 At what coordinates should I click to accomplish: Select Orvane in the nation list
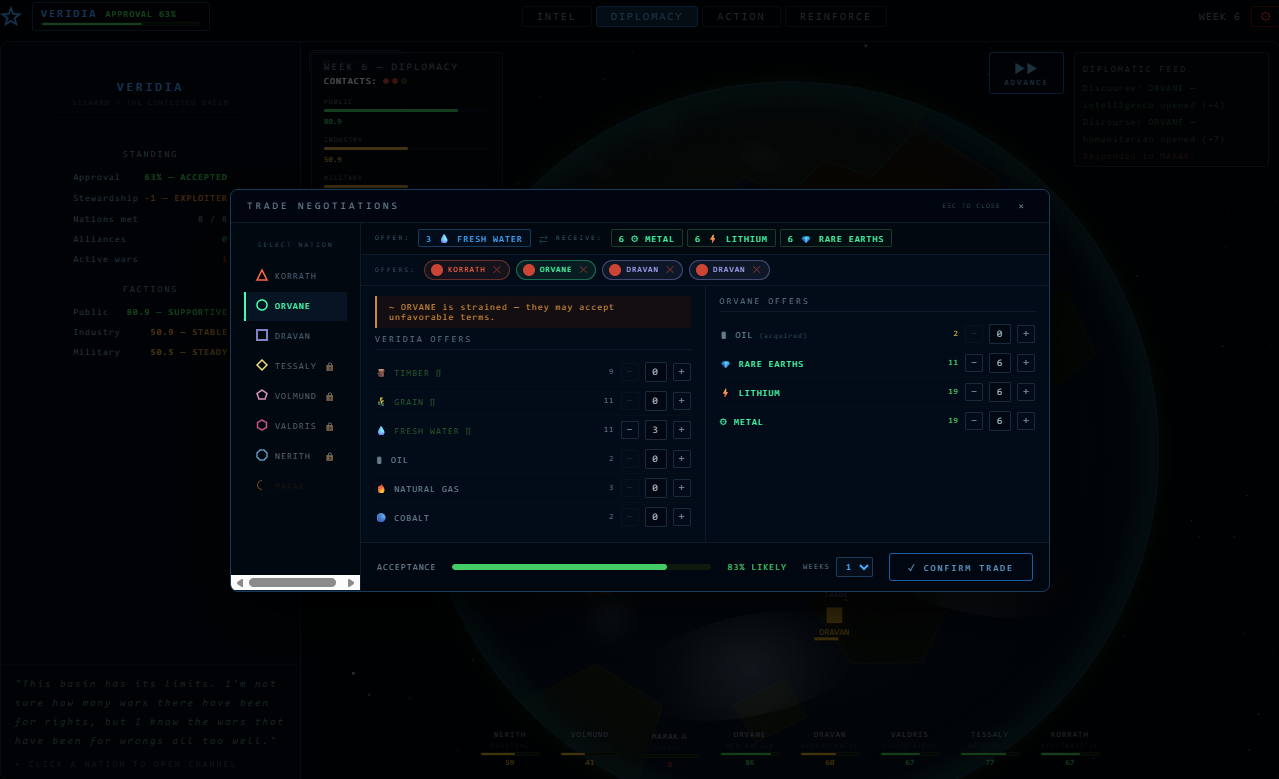296,306
